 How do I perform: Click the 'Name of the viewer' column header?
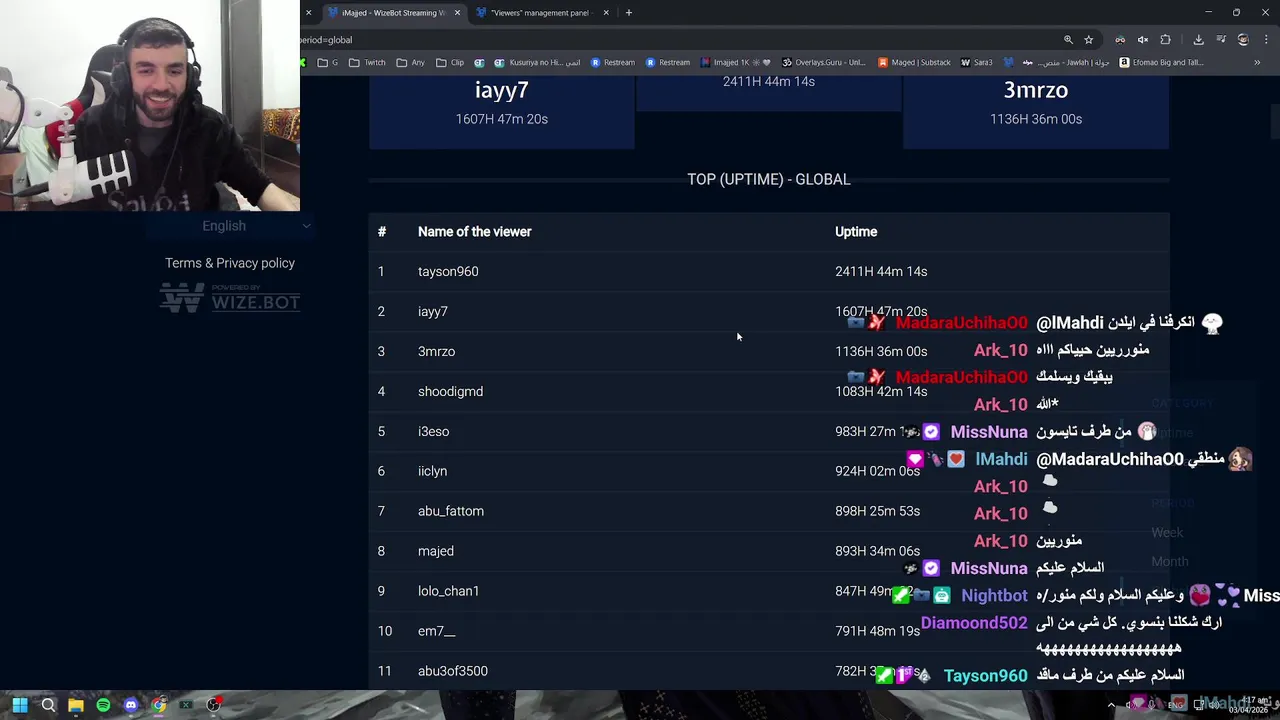(x=474, y=232)
